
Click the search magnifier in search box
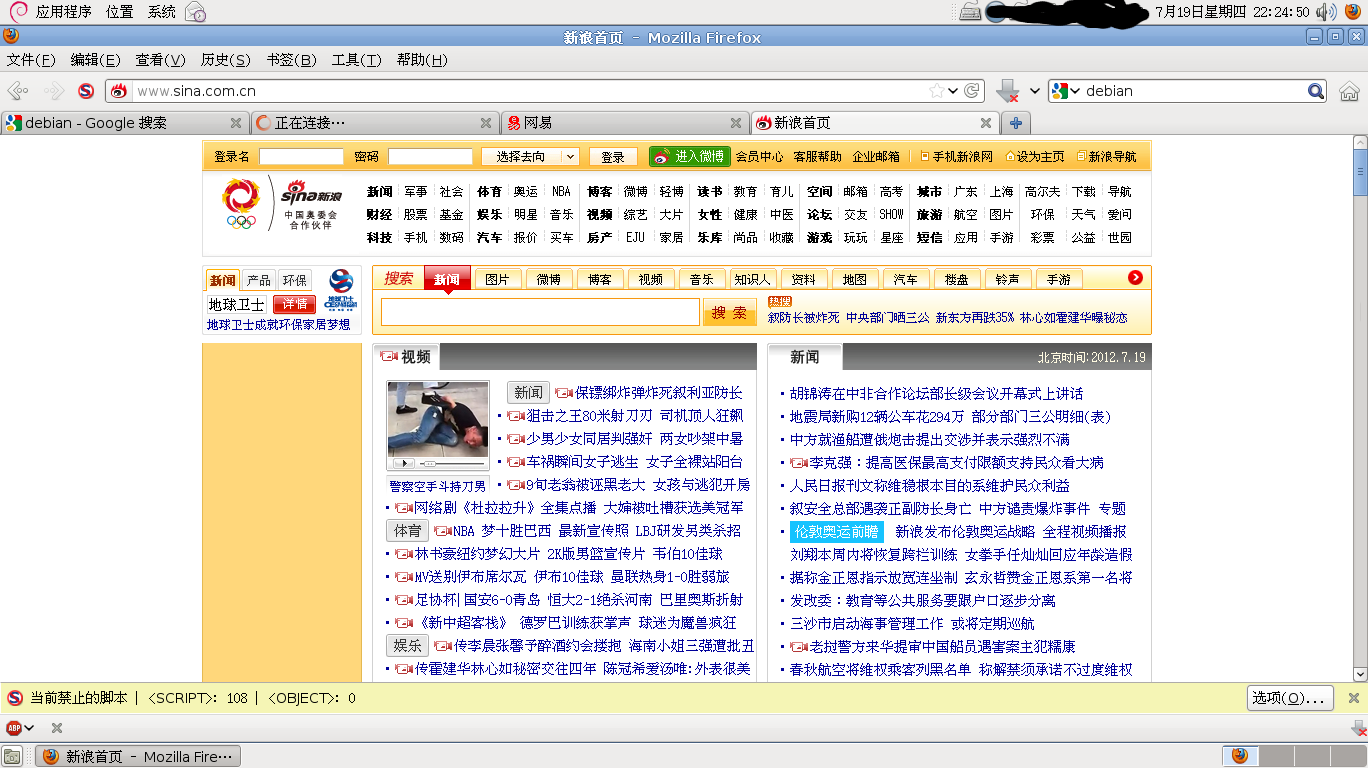point(1316,91)
